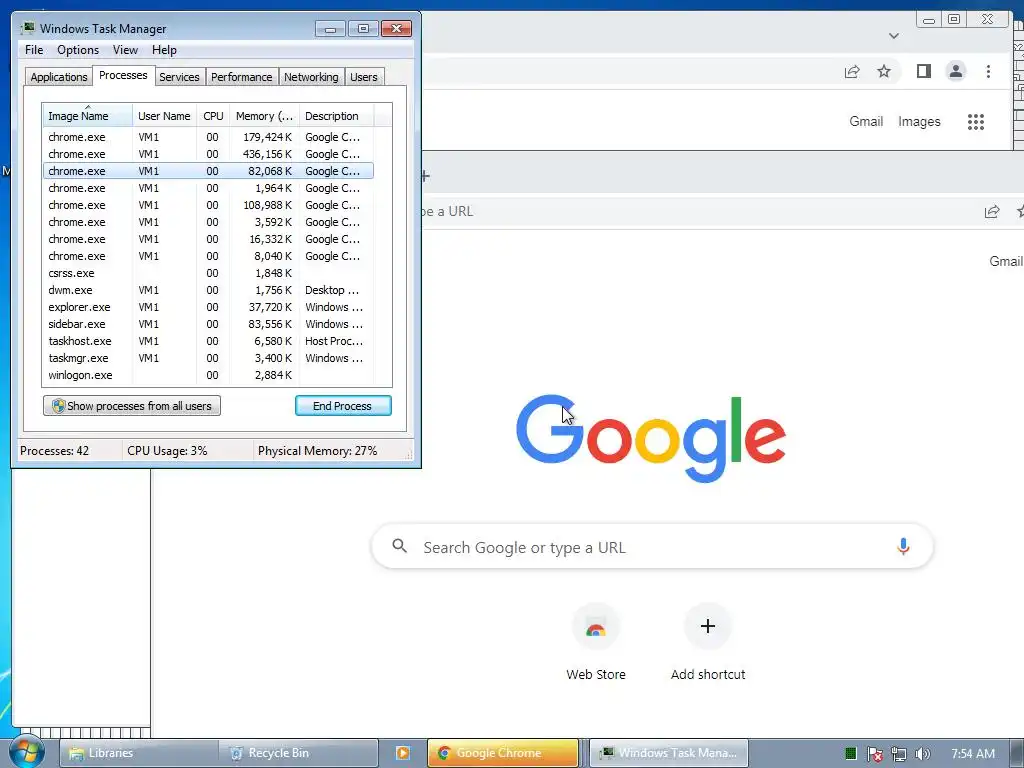The height and width of the screenshot is (768, 1024).
Task: Click the magnifier icon in search box
Action: [x=400, y=546]
